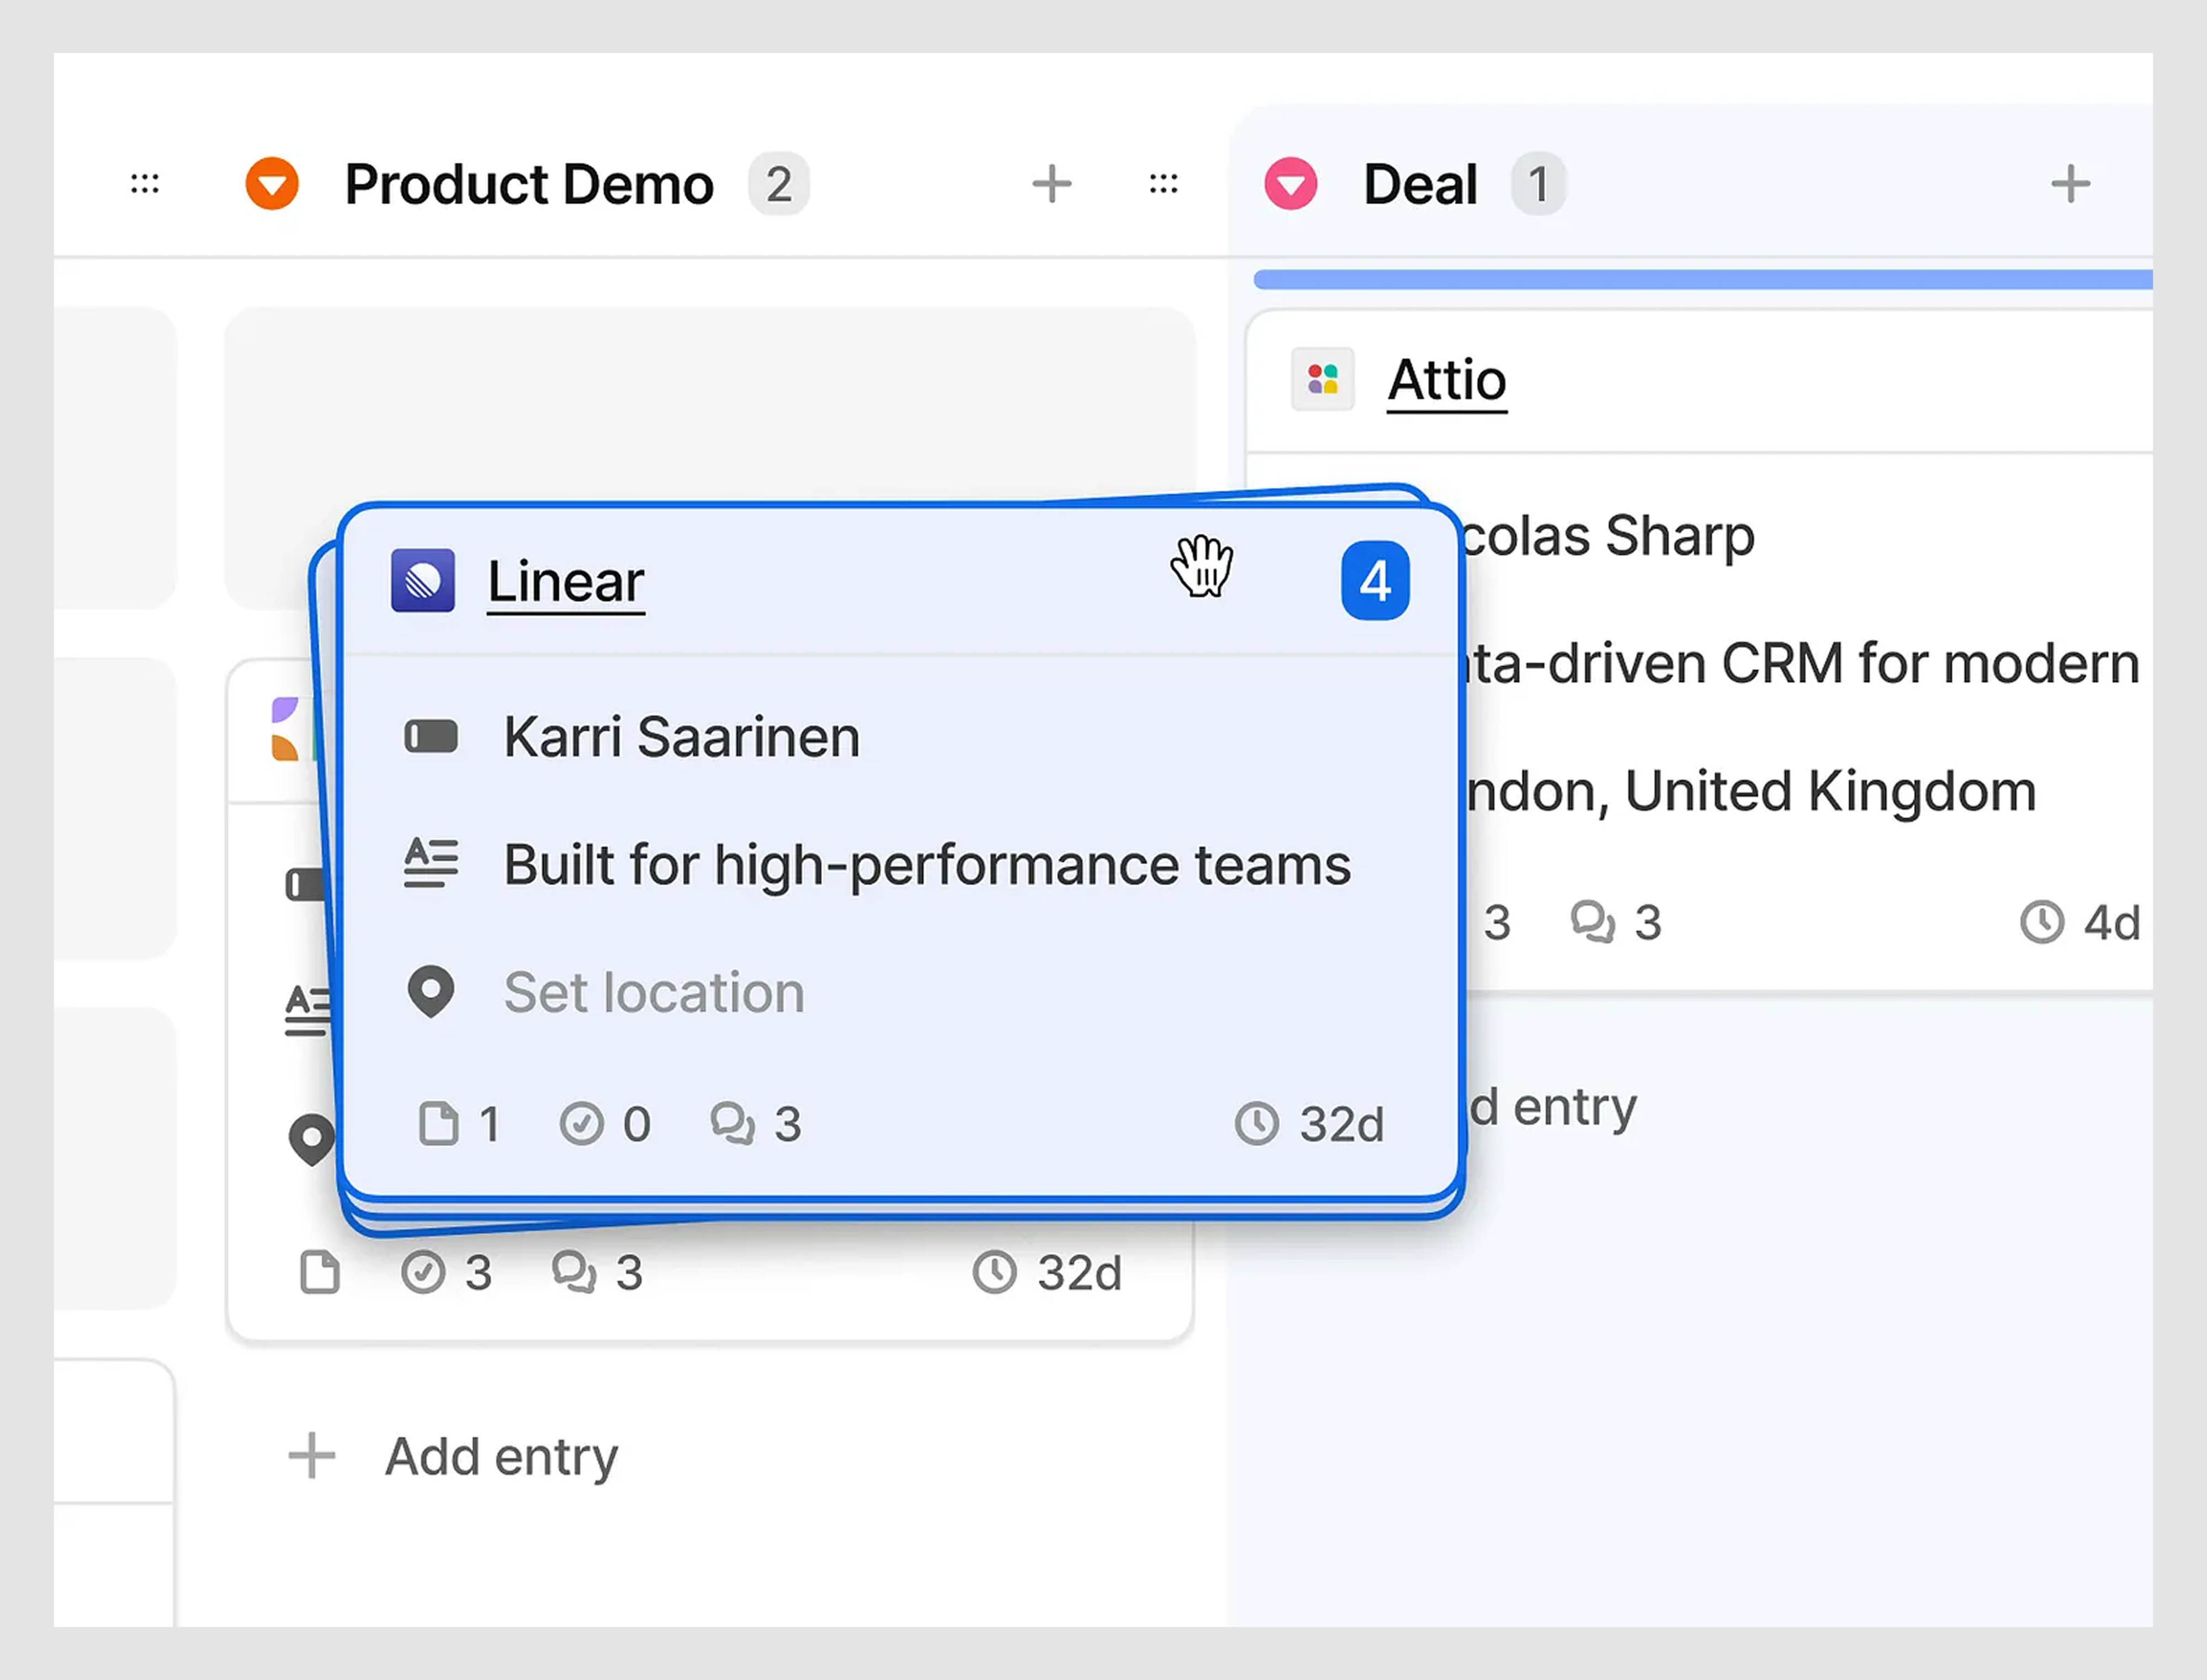Add new entry via Product Demo plus
This screenshot has width=2207, height=1680.
point(1052,184)
